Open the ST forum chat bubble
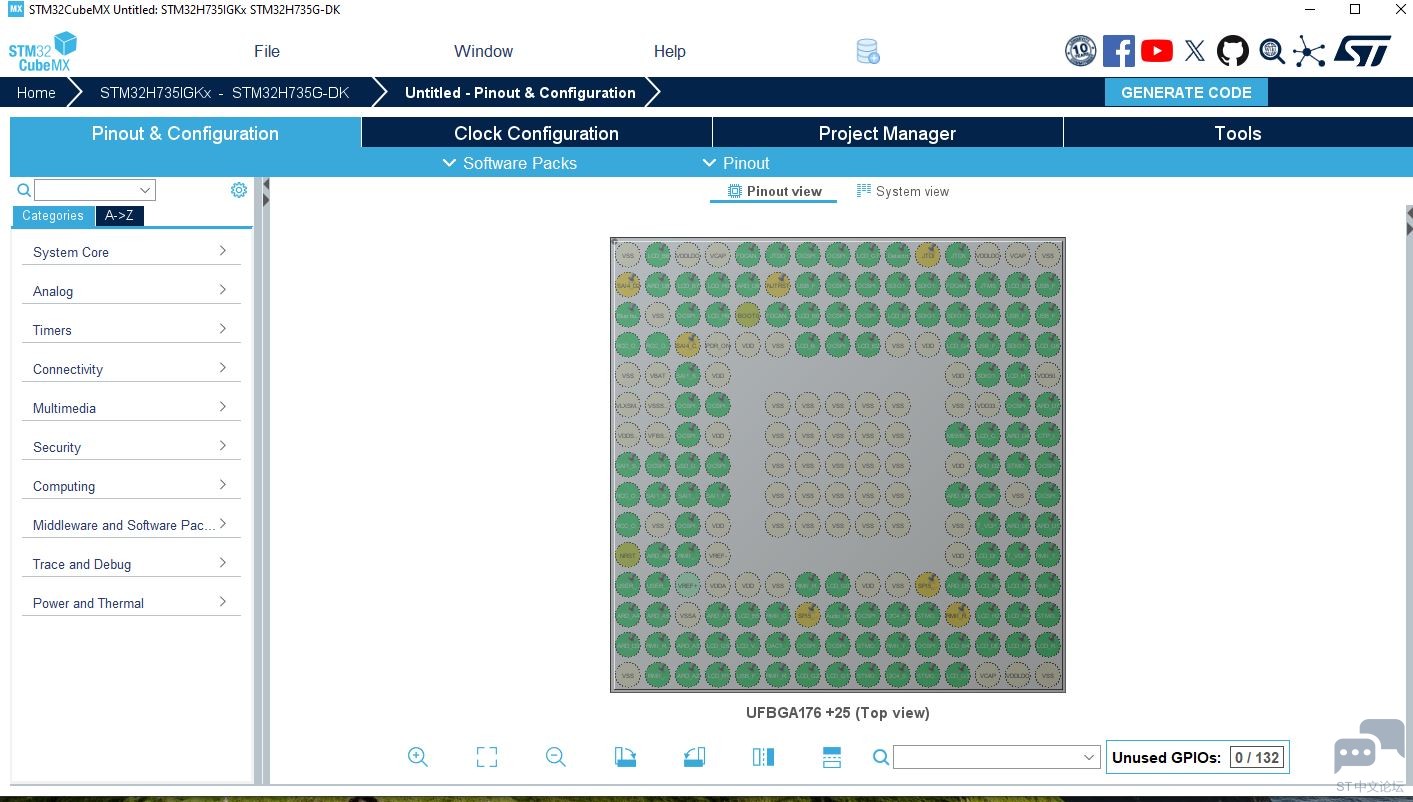The image size is (1413, 802). pos(1369,746)
